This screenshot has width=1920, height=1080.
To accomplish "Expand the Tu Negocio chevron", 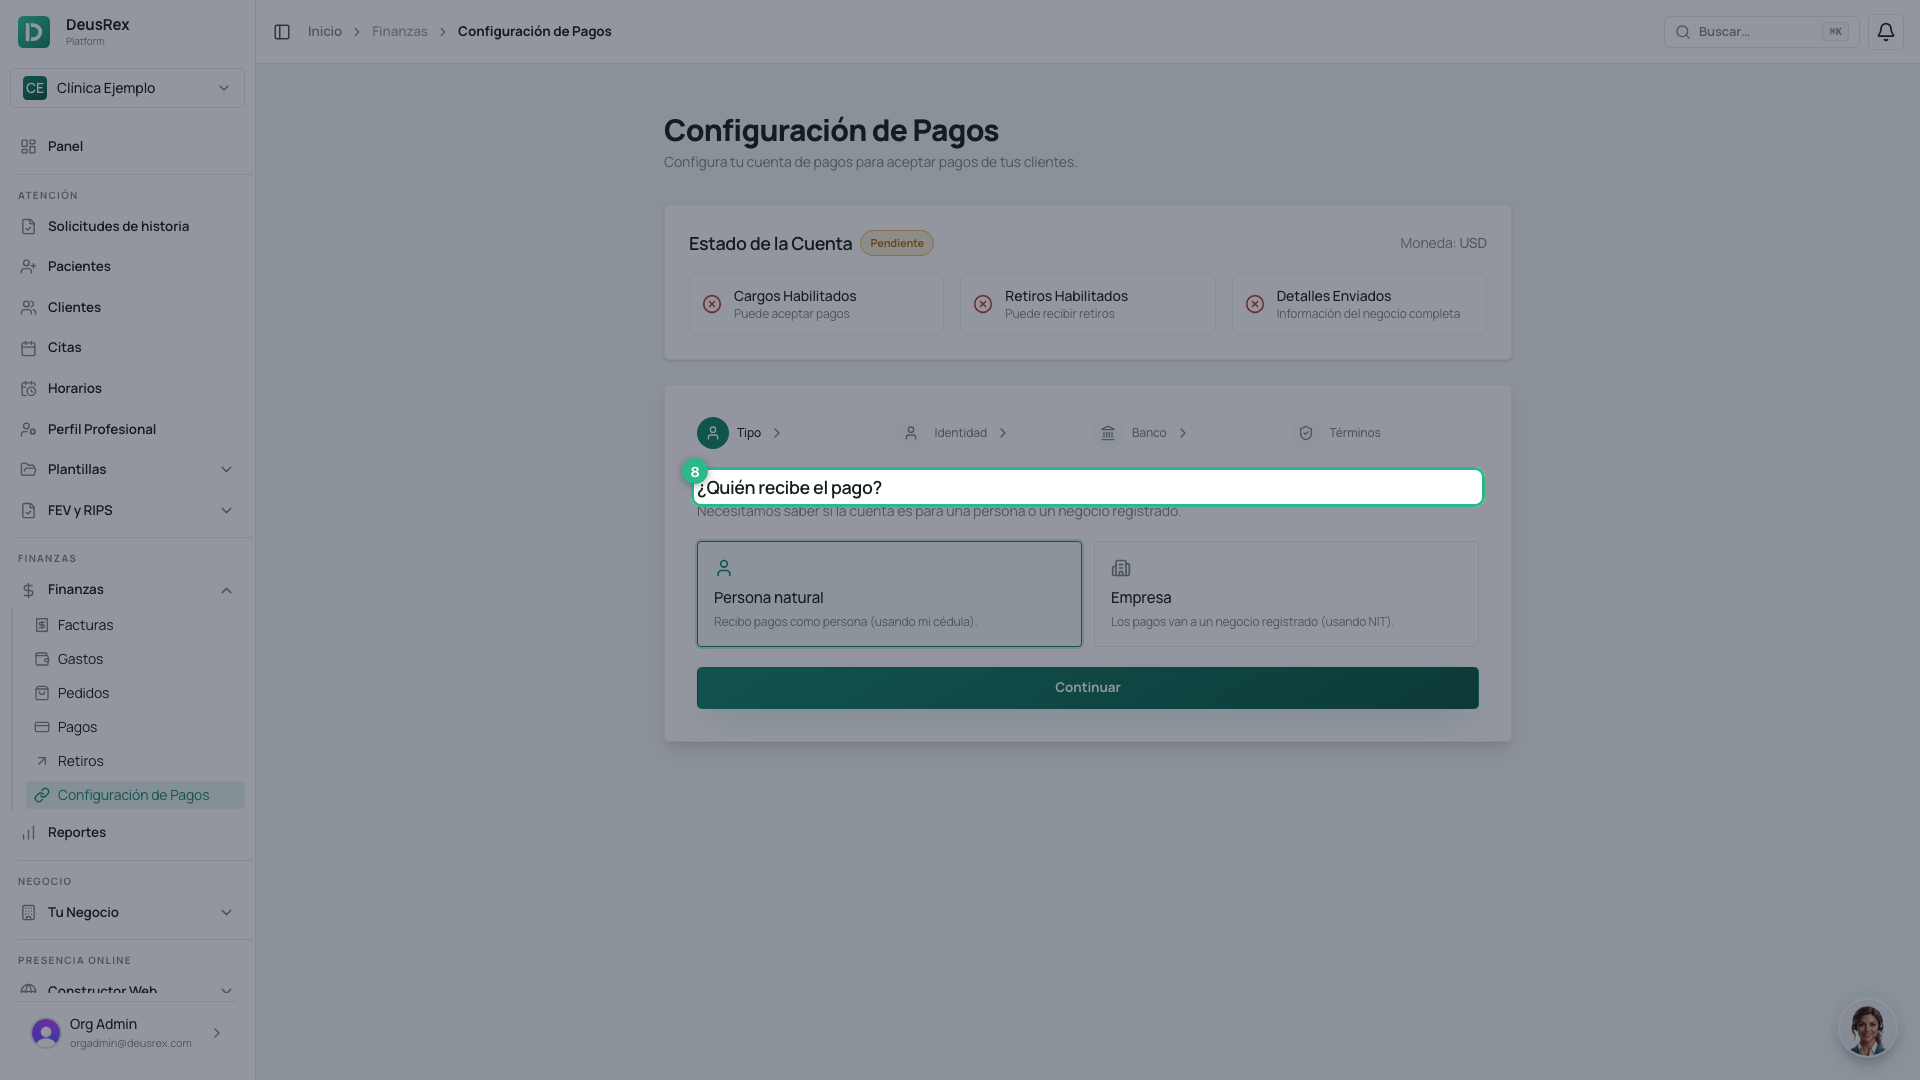I will [226, 913].
